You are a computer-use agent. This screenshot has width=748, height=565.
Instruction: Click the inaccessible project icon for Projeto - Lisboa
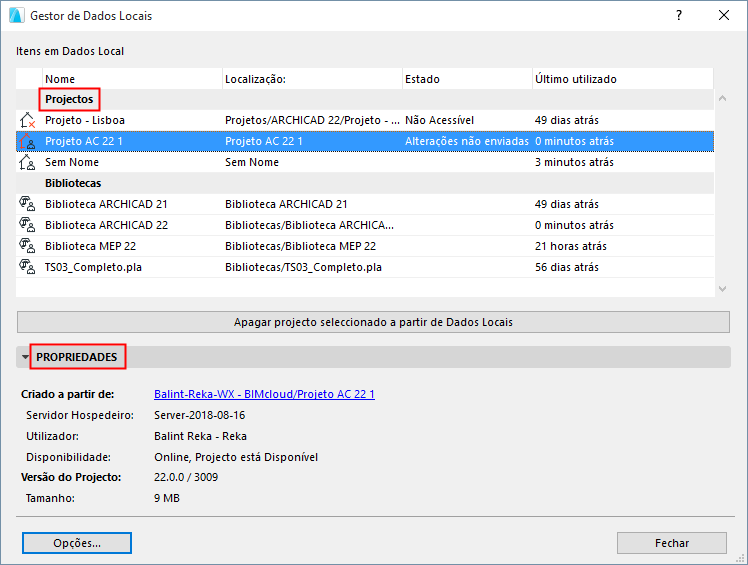[x=27, y=120]
